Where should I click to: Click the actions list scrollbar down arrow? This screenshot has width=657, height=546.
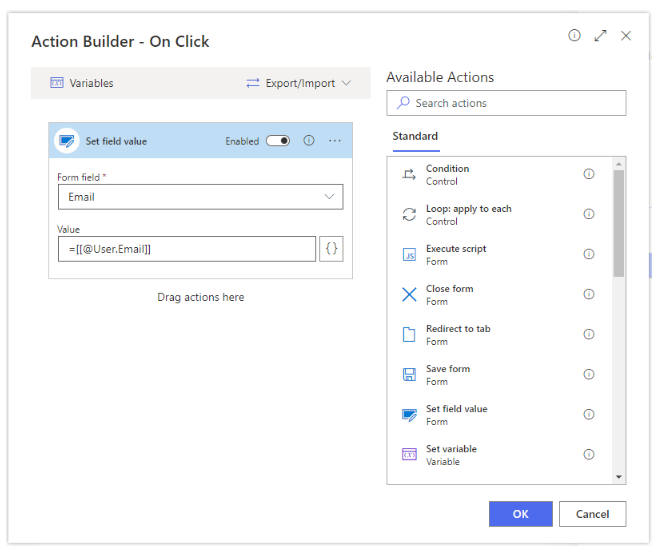click(619, 477)
